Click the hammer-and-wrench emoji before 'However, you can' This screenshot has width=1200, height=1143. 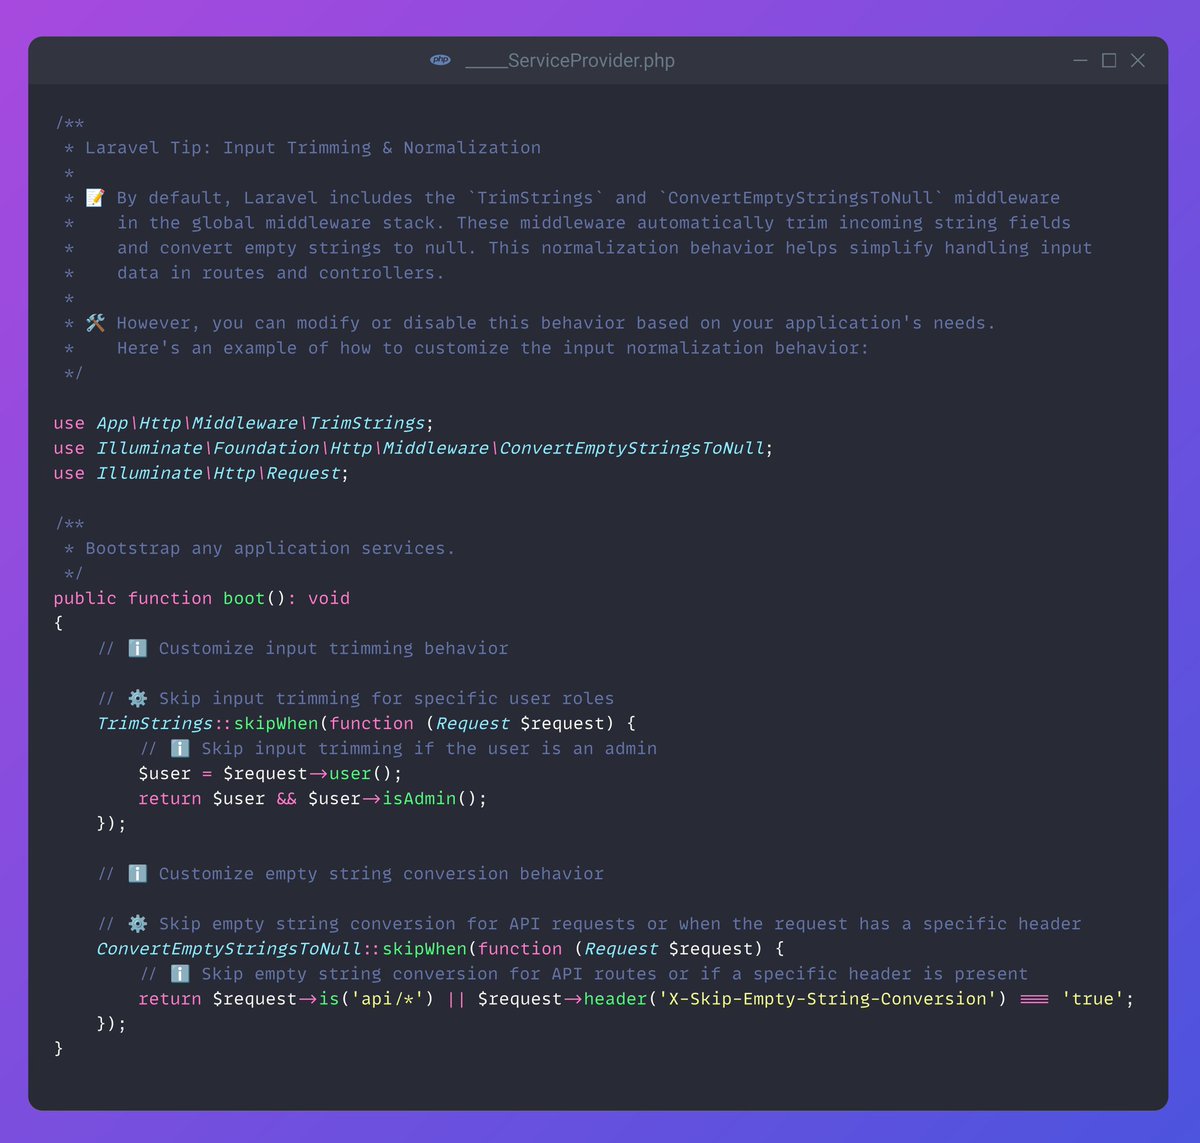pos(95,322)
